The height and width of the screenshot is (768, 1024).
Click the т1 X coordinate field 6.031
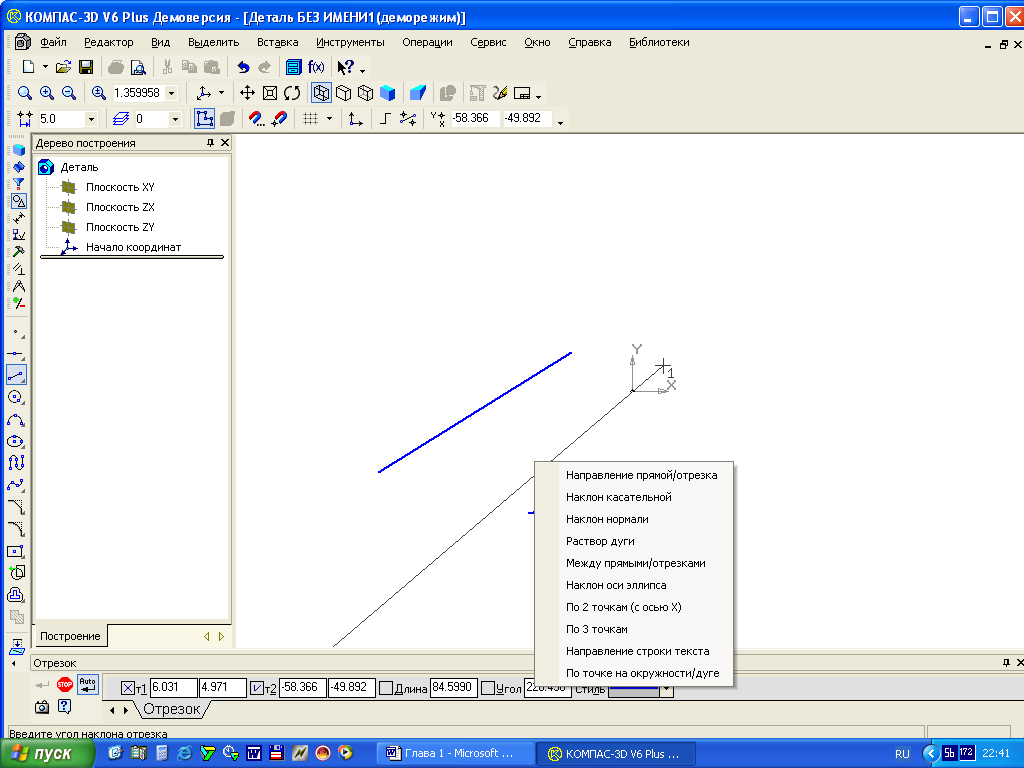pos(174,688)
